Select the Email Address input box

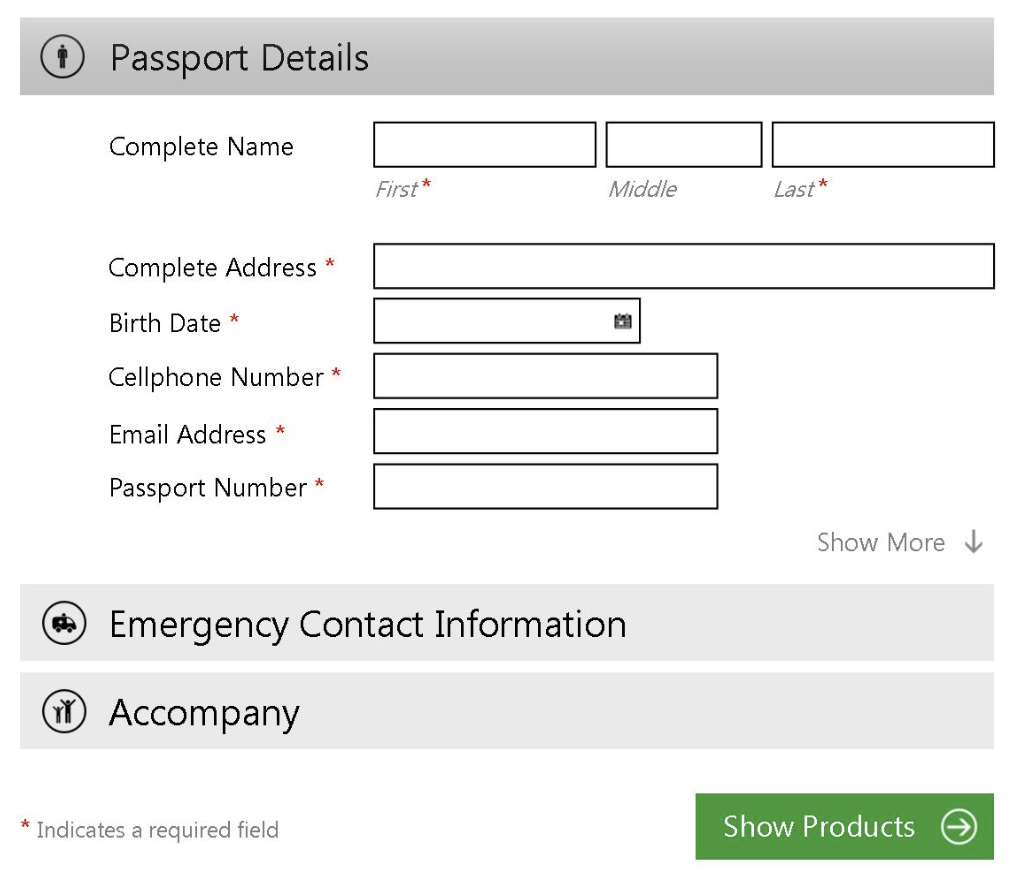point(545,431)
